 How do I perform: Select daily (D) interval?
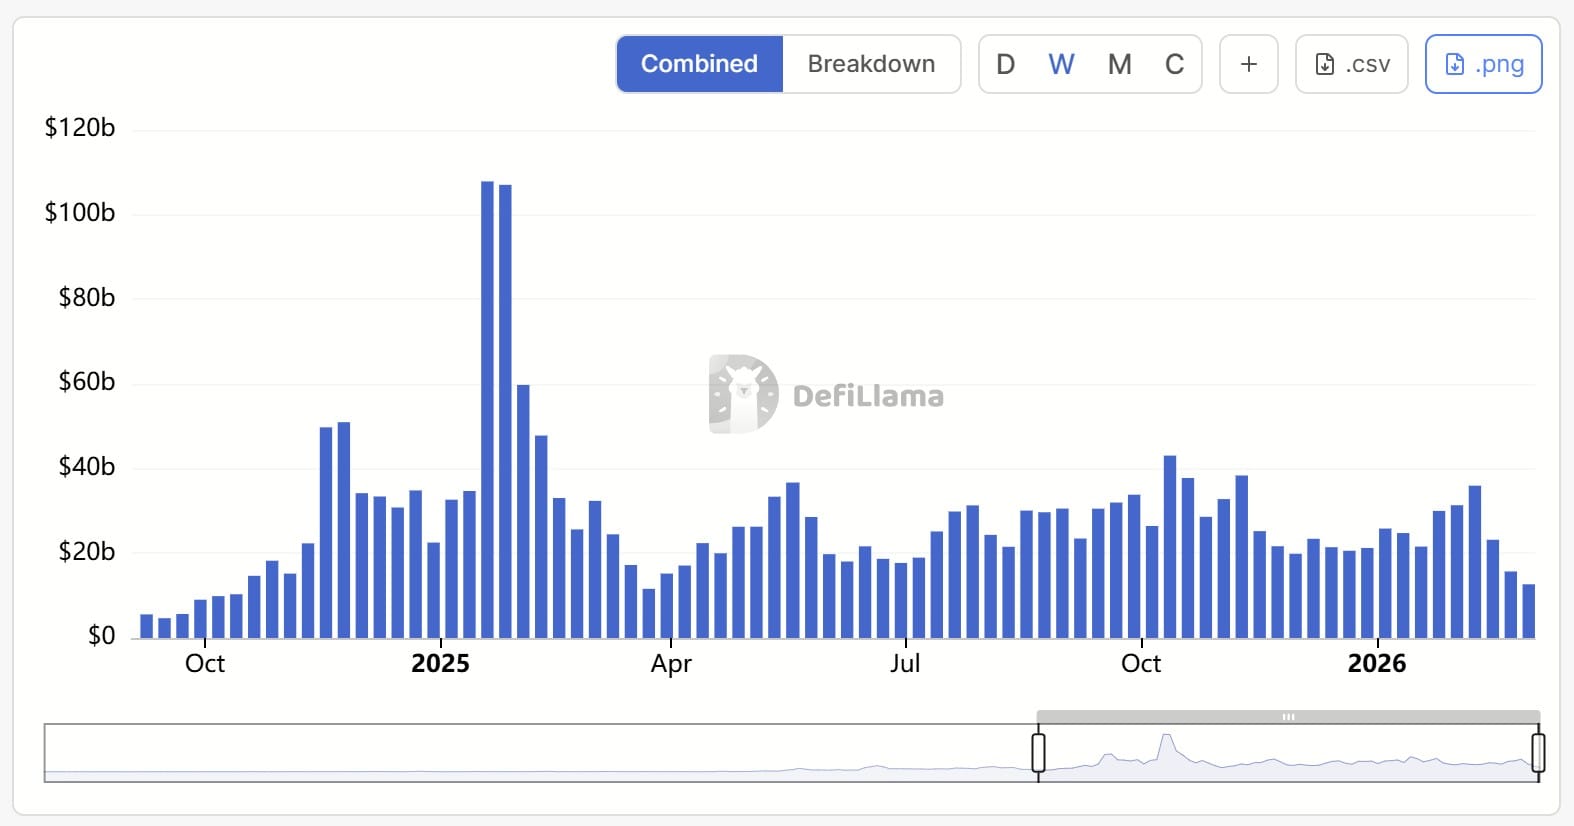(x=1006, y=64)
